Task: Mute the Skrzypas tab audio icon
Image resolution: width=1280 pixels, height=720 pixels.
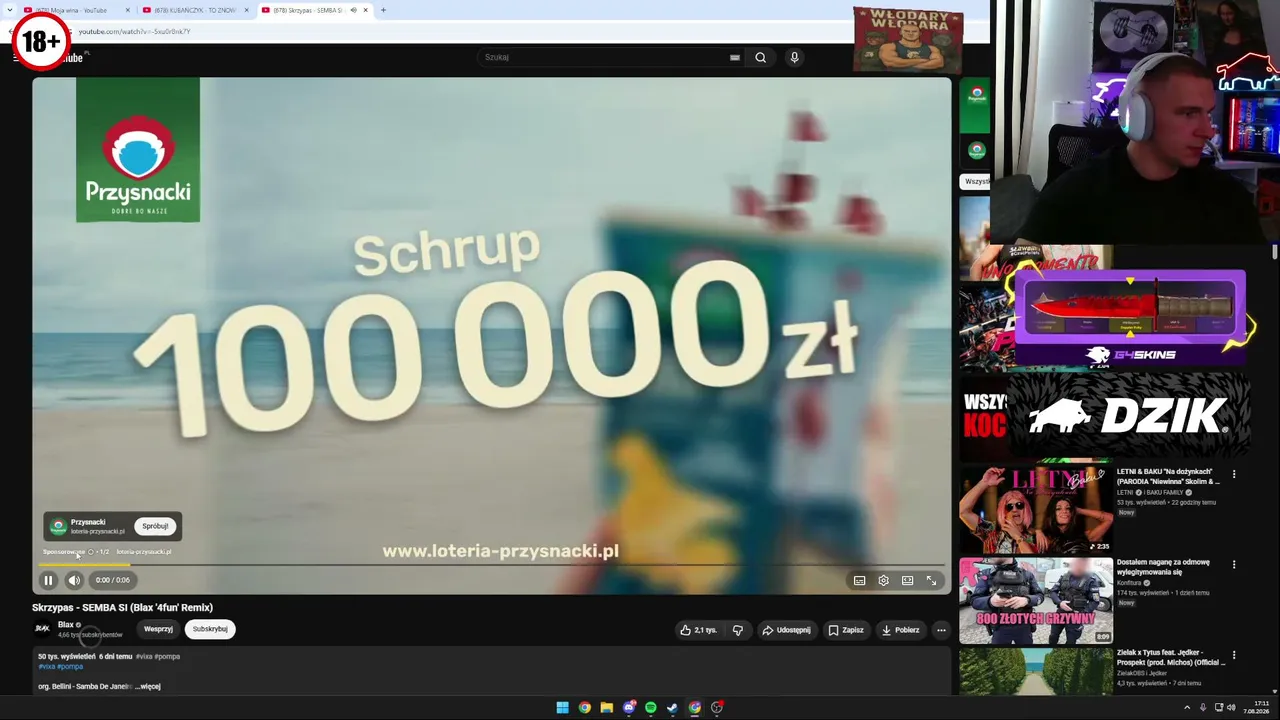Action: (353, 10)
